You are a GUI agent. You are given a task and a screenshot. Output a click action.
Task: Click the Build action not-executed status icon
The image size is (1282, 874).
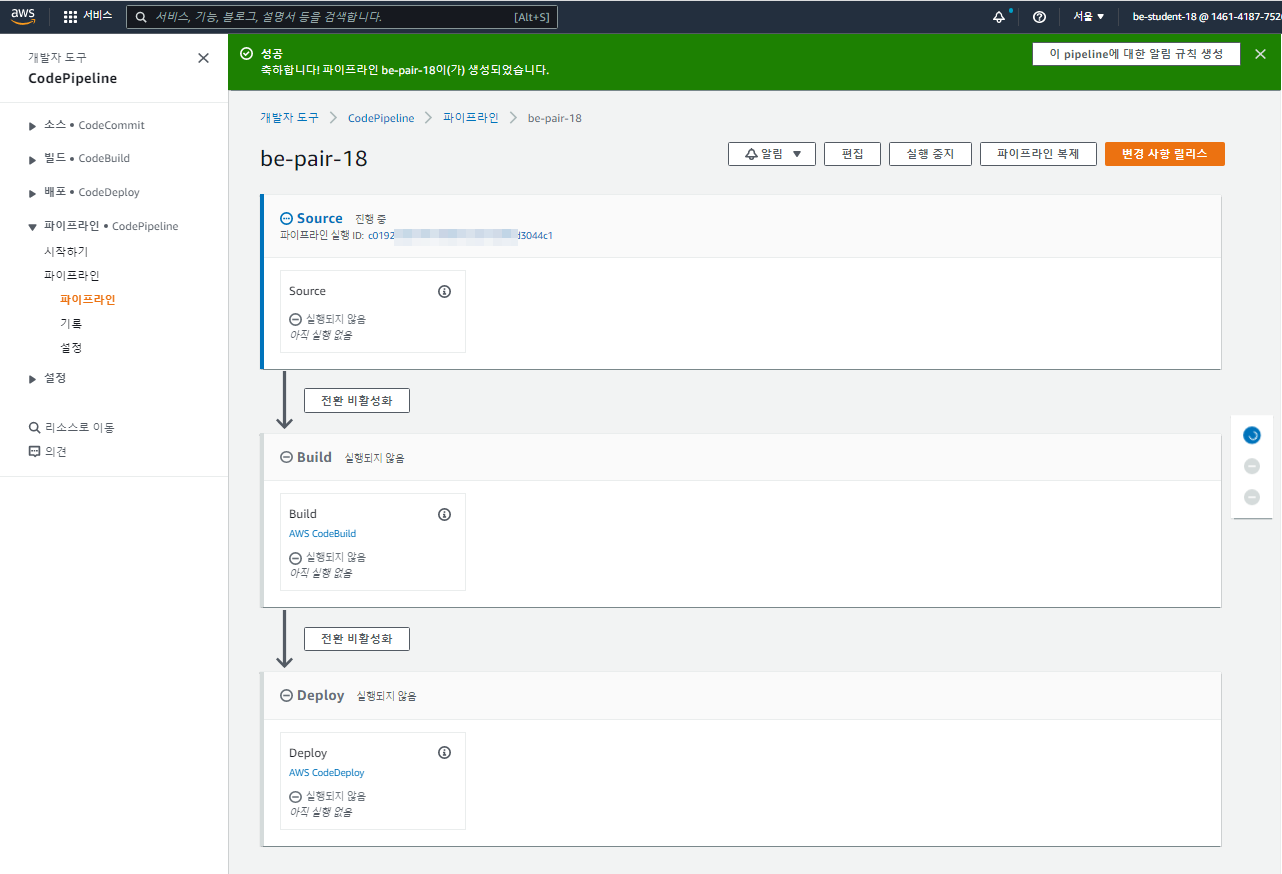click(x=295, y=558)
